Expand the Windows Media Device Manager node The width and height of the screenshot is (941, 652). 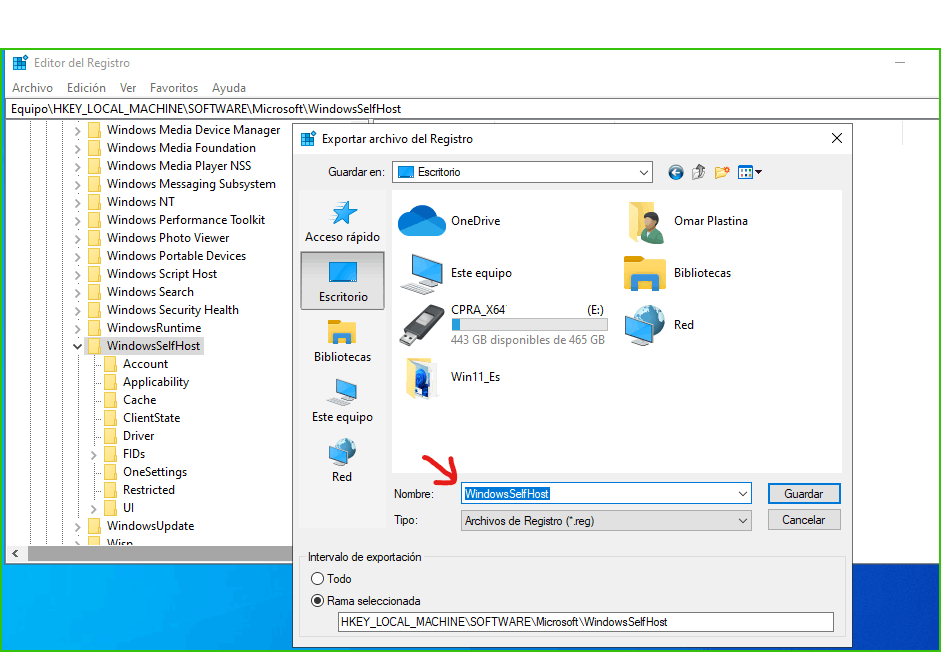(77, 130)
